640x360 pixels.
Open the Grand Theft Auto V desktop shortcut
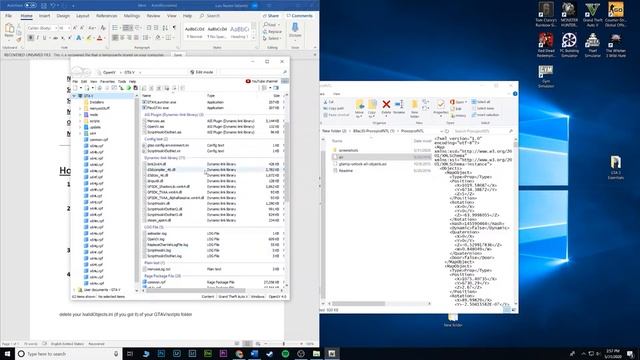[592, 15]
